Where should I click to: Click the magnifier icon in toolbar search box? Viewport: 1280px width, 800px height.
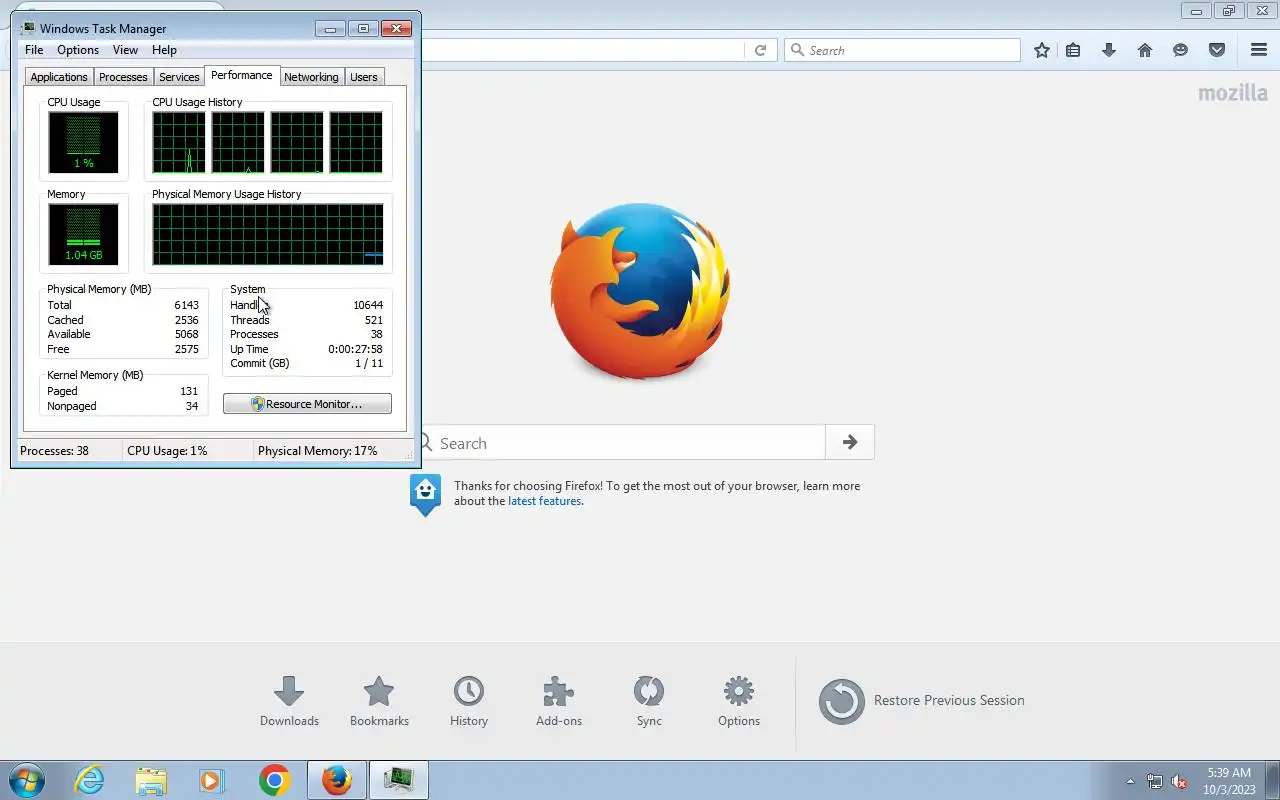798,50
